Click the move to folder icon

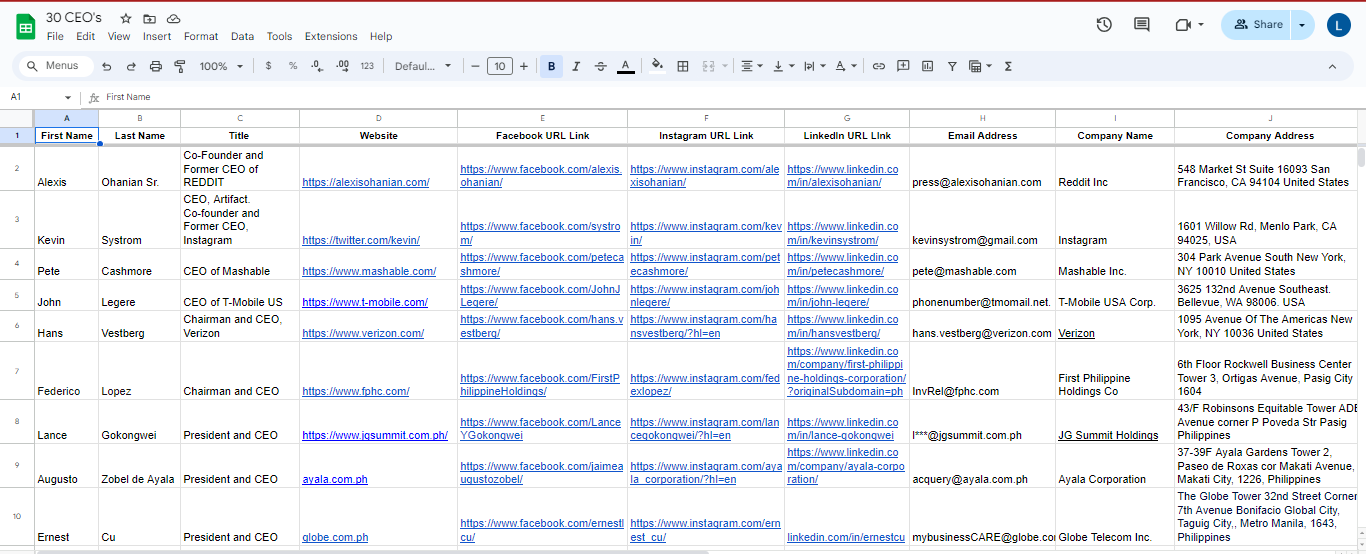(150, 19)
